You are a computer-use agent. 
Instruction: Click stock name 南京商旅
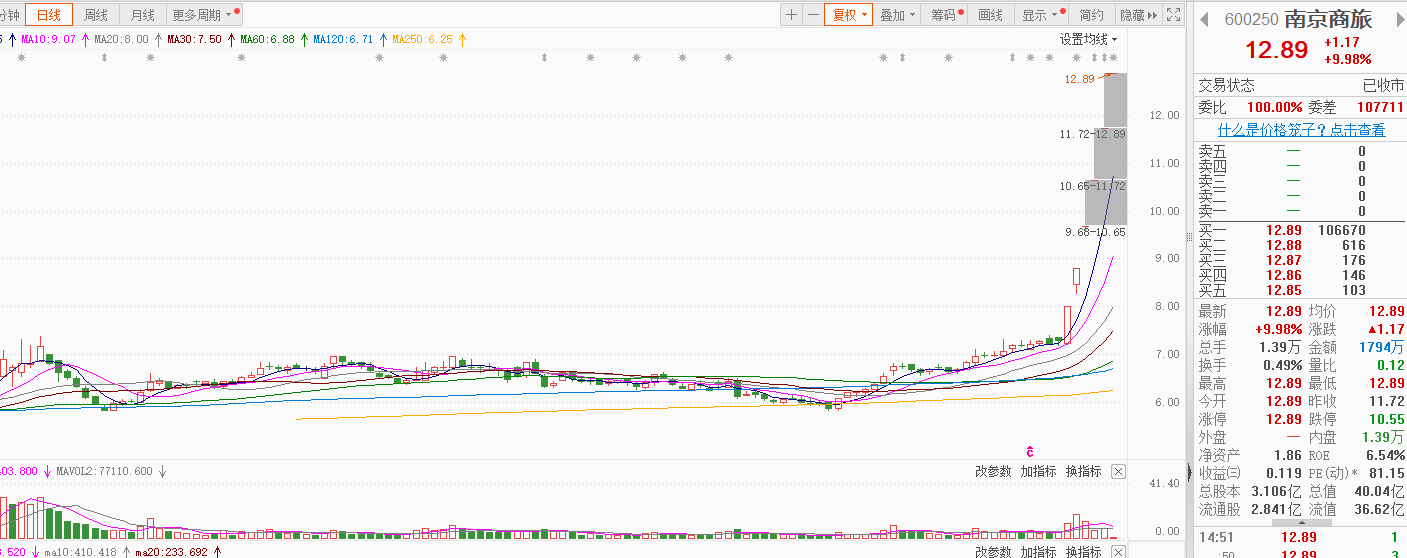coord(1328,19)
